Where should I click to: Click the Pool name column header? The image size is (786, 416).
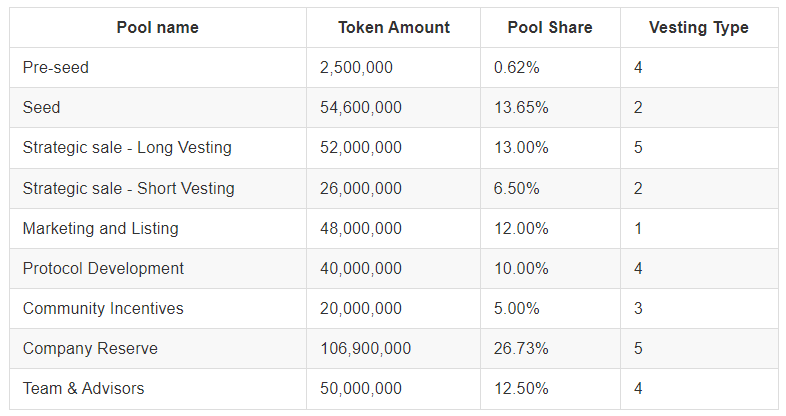pos(157,28)
